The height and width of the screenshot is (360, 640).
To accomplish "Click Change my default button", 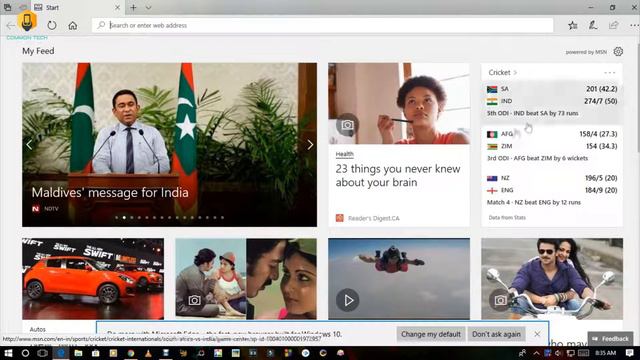I will pyautogui.click(x=431, y=334).
